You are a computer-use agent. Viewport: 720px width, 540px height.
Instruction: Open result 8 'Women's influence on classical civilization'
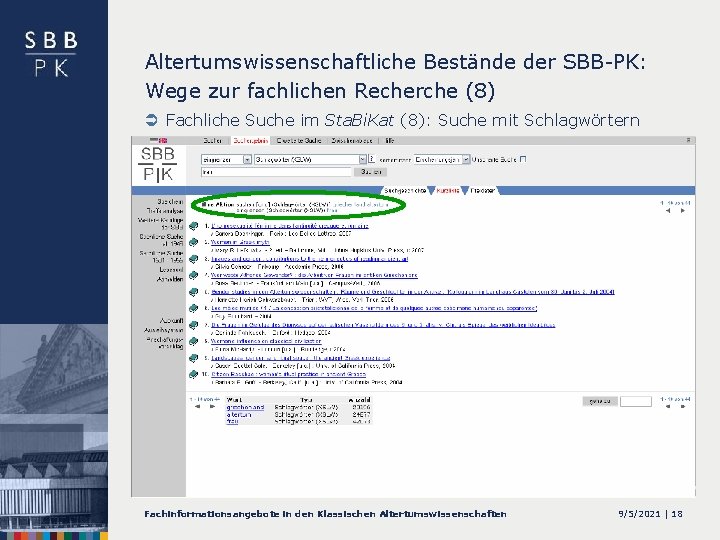pos(266,342)
